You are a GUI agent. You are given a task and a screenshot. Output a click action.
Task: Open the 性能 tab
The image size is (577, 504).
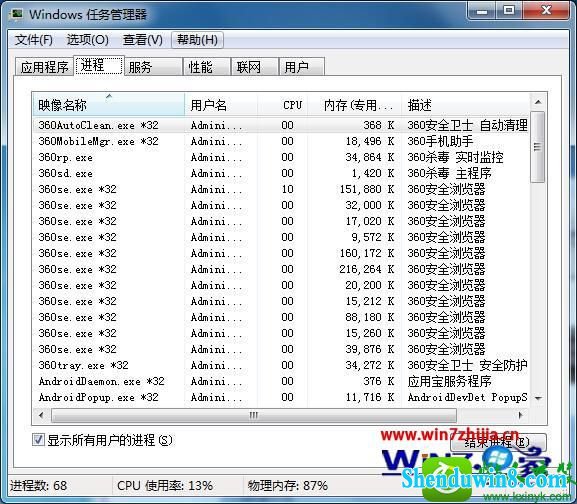[x=207, y=67]
